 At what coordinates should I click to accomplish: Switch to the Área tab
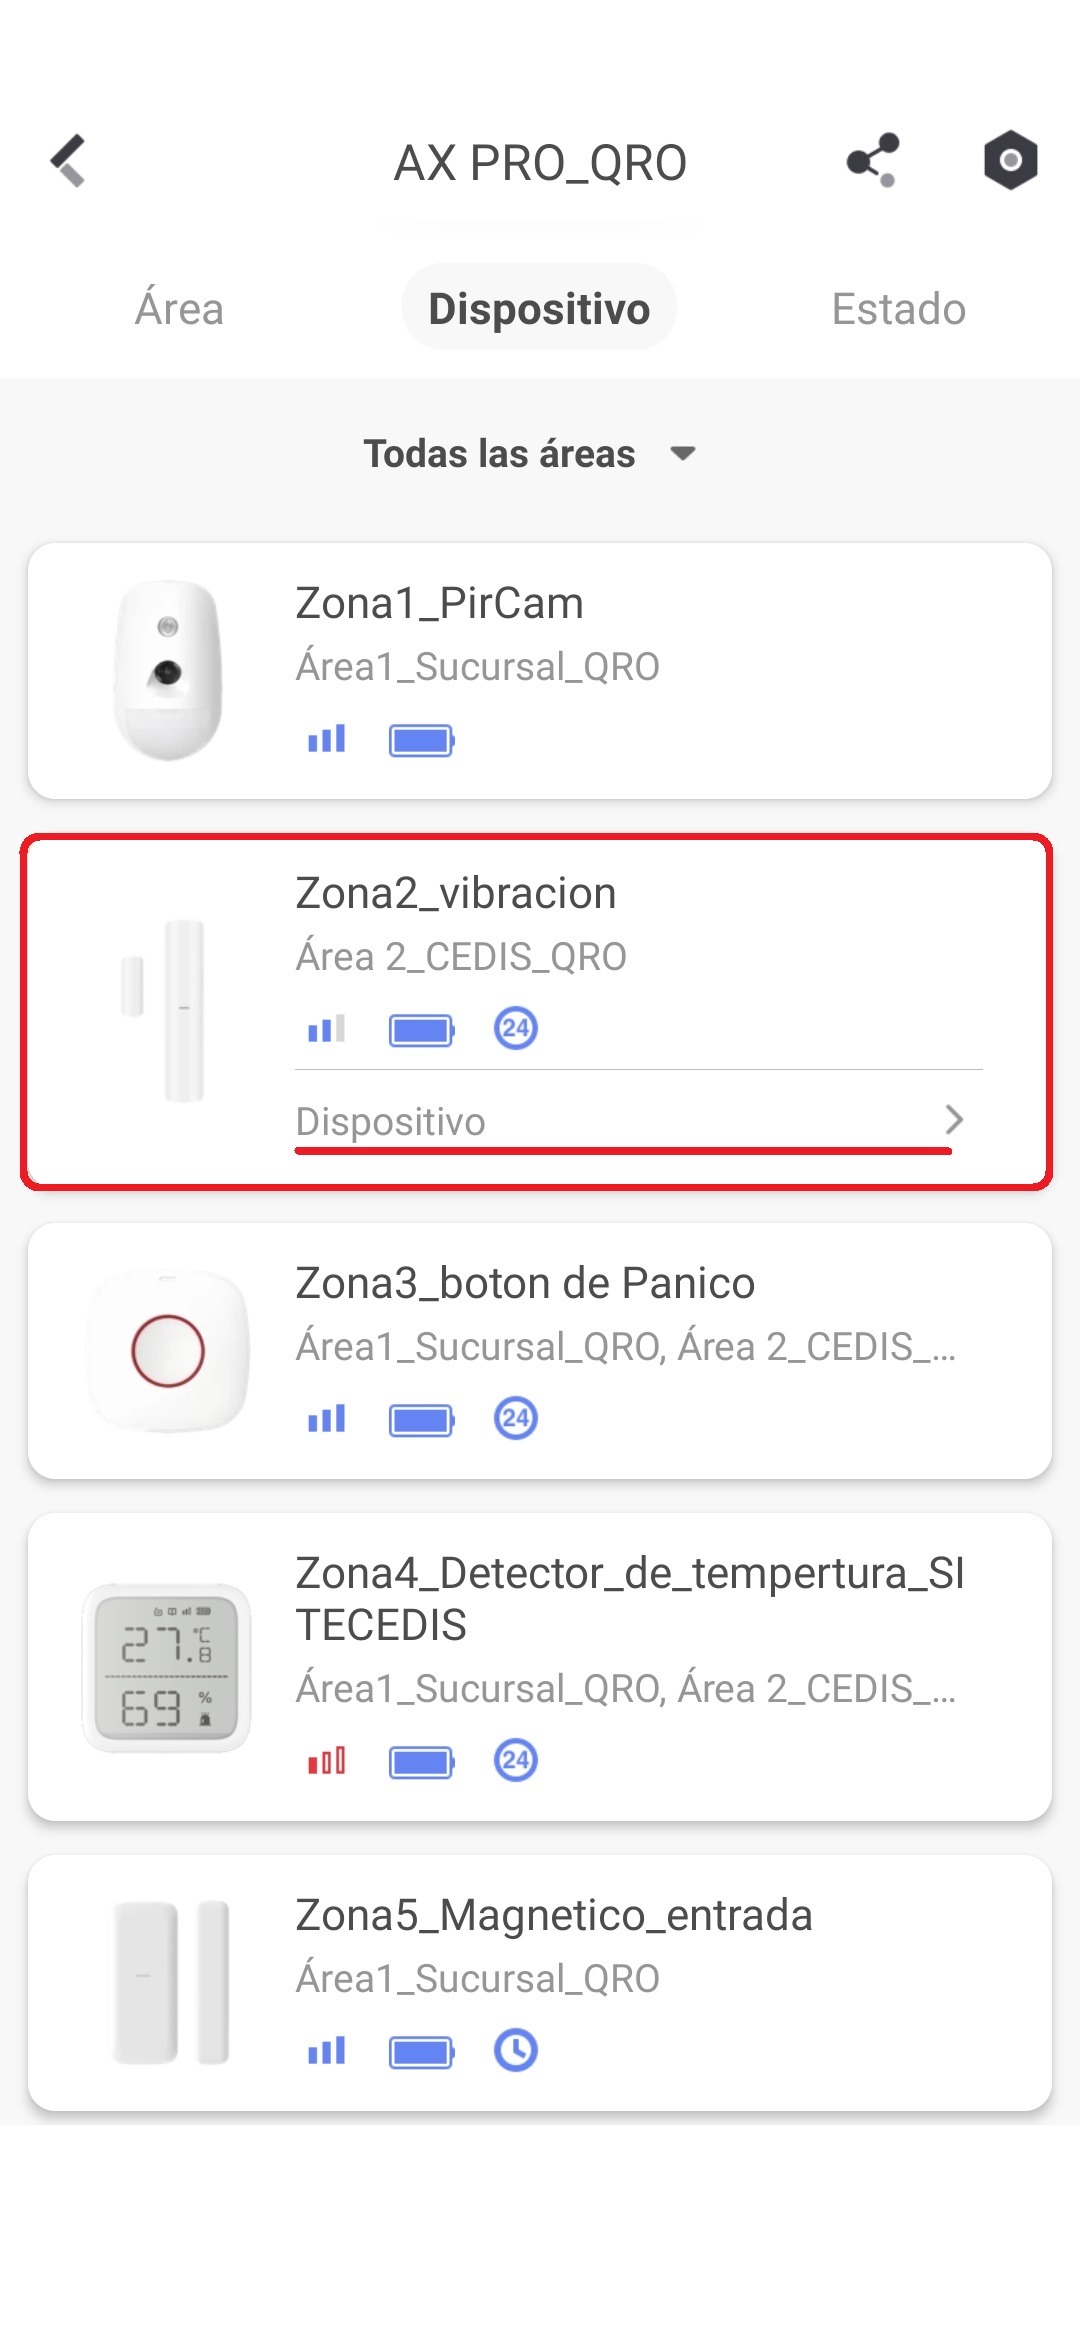(180, 308)
